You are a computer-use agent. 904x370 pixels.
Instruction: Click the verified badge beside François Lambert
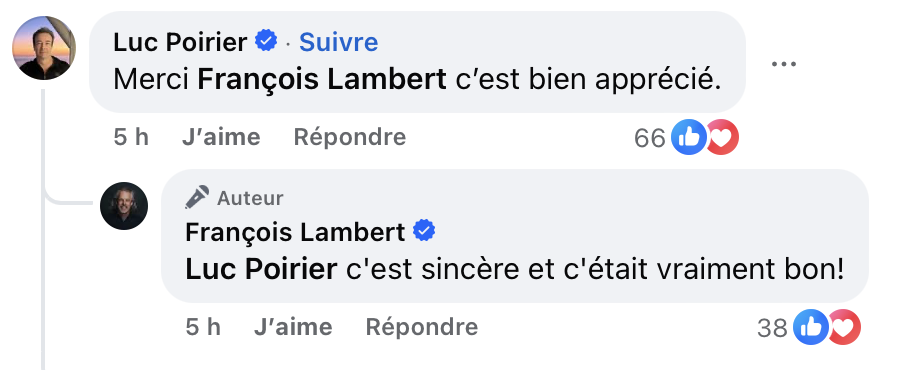pyautogui.click(x=424, y=232)
